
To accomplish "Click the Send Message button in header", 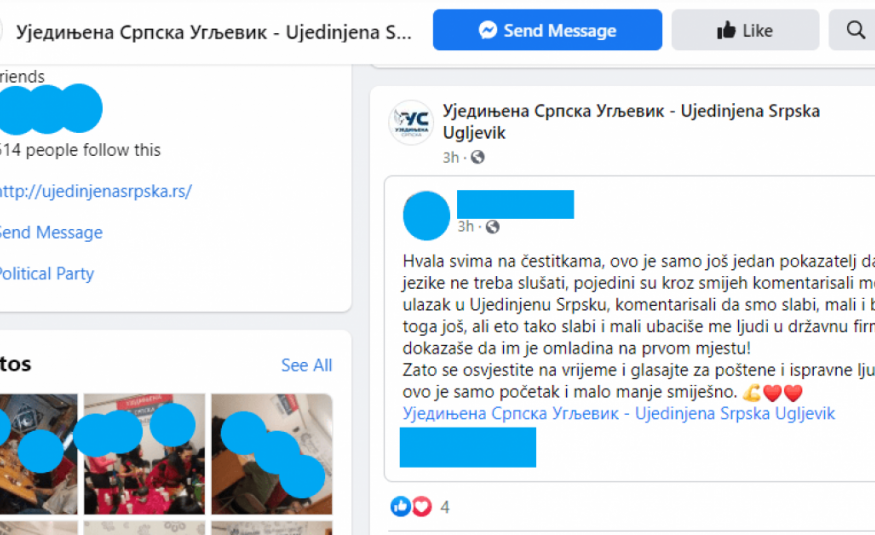I will 547,30.
